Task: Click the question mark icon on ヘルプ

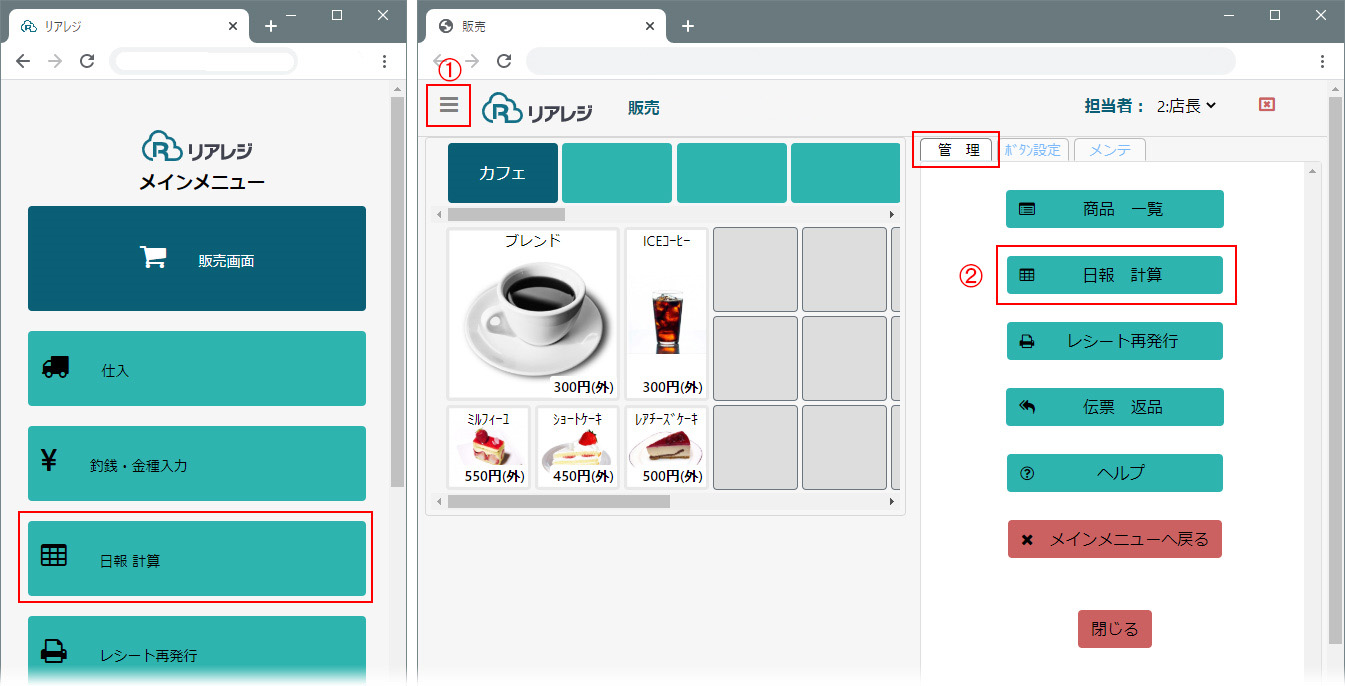Action: (1026, 473)
